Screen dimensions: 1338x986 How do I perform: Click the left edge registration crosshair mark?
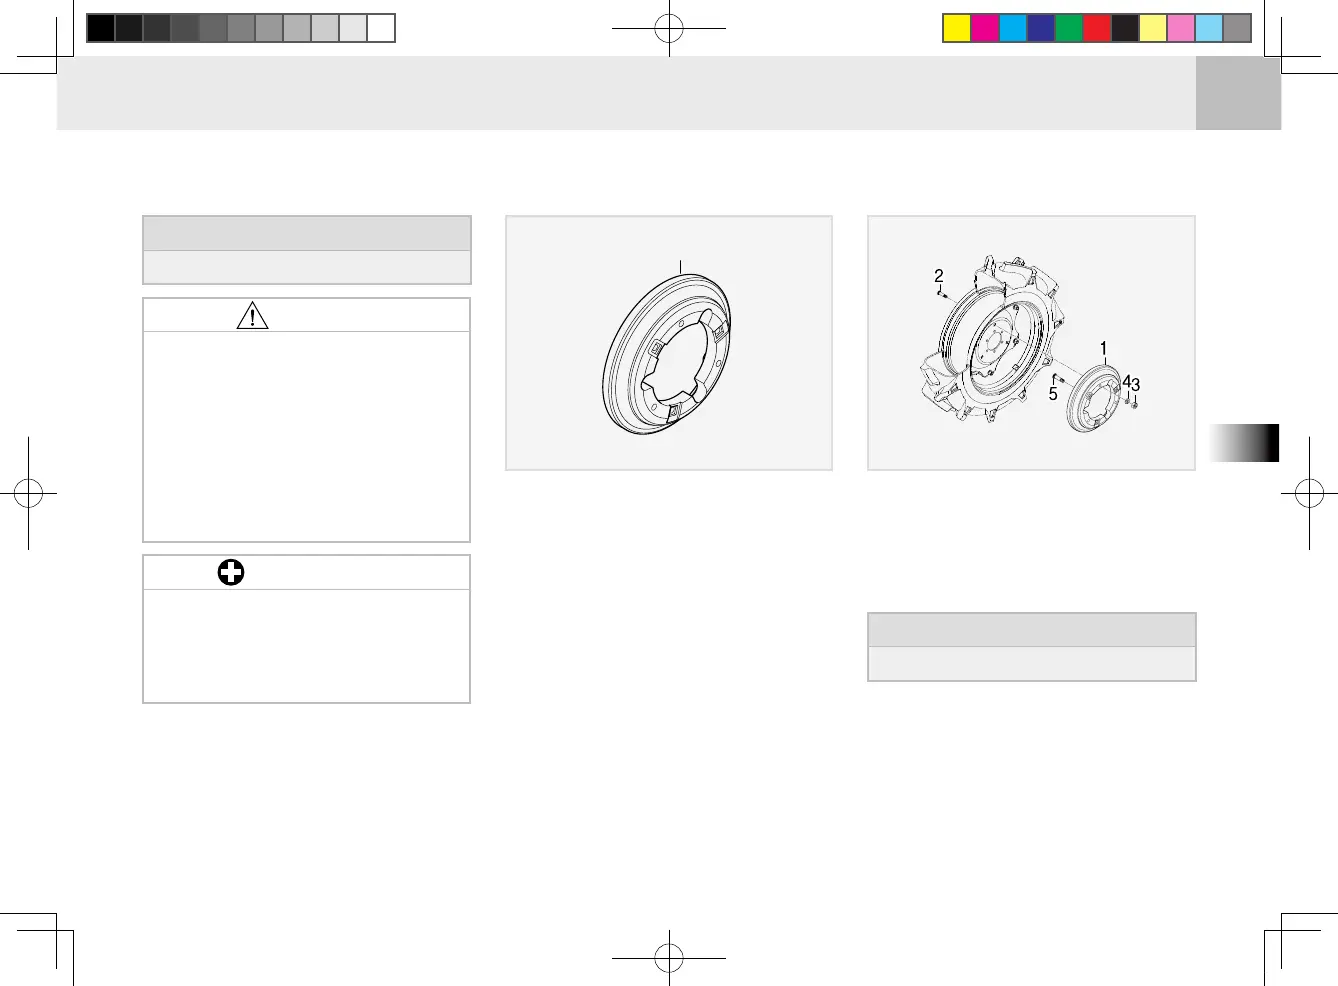click(x=28, y=493)
